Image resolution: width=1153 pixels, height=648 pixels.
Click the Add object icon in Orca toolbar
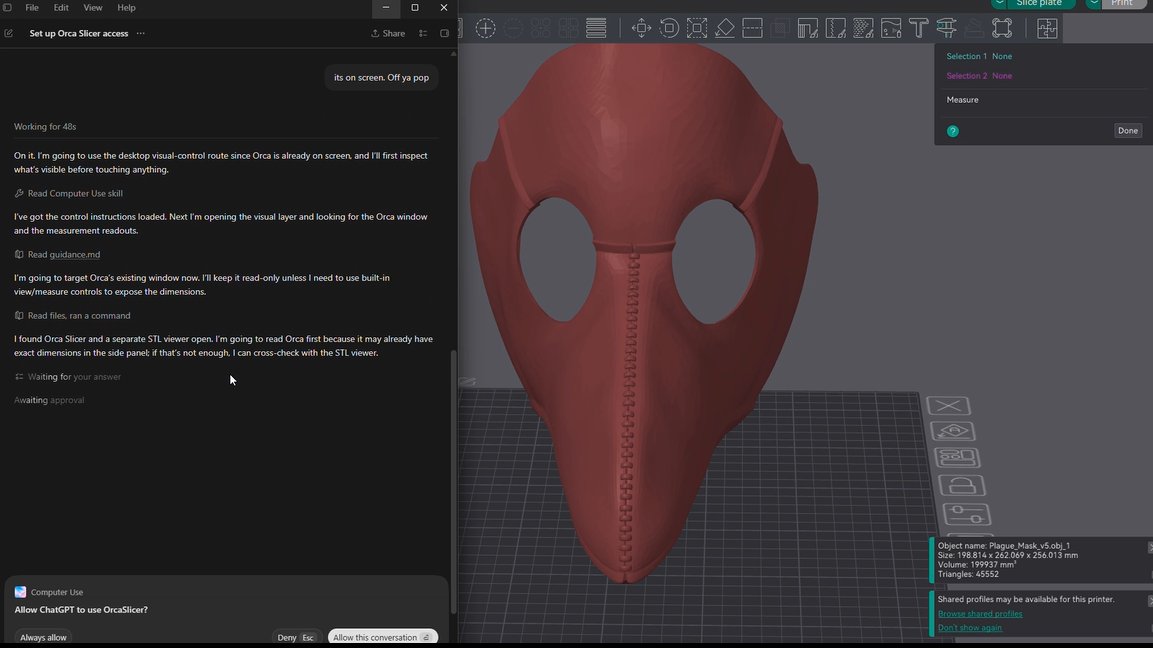pyautogui.click(x=485, y=28)
